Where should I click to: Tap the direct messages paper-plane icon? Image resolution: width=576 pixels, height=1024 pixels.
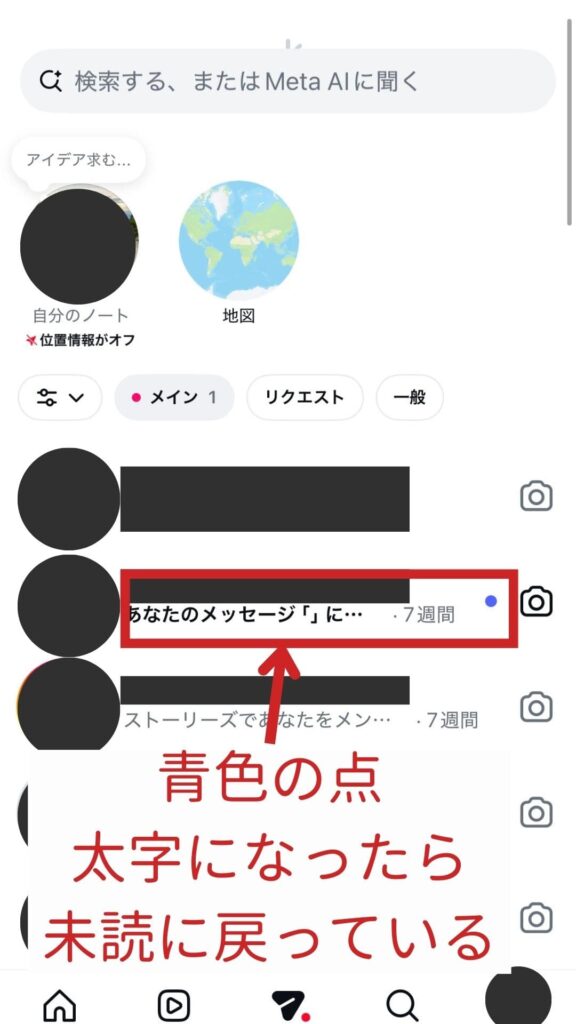pos(289,1004)
